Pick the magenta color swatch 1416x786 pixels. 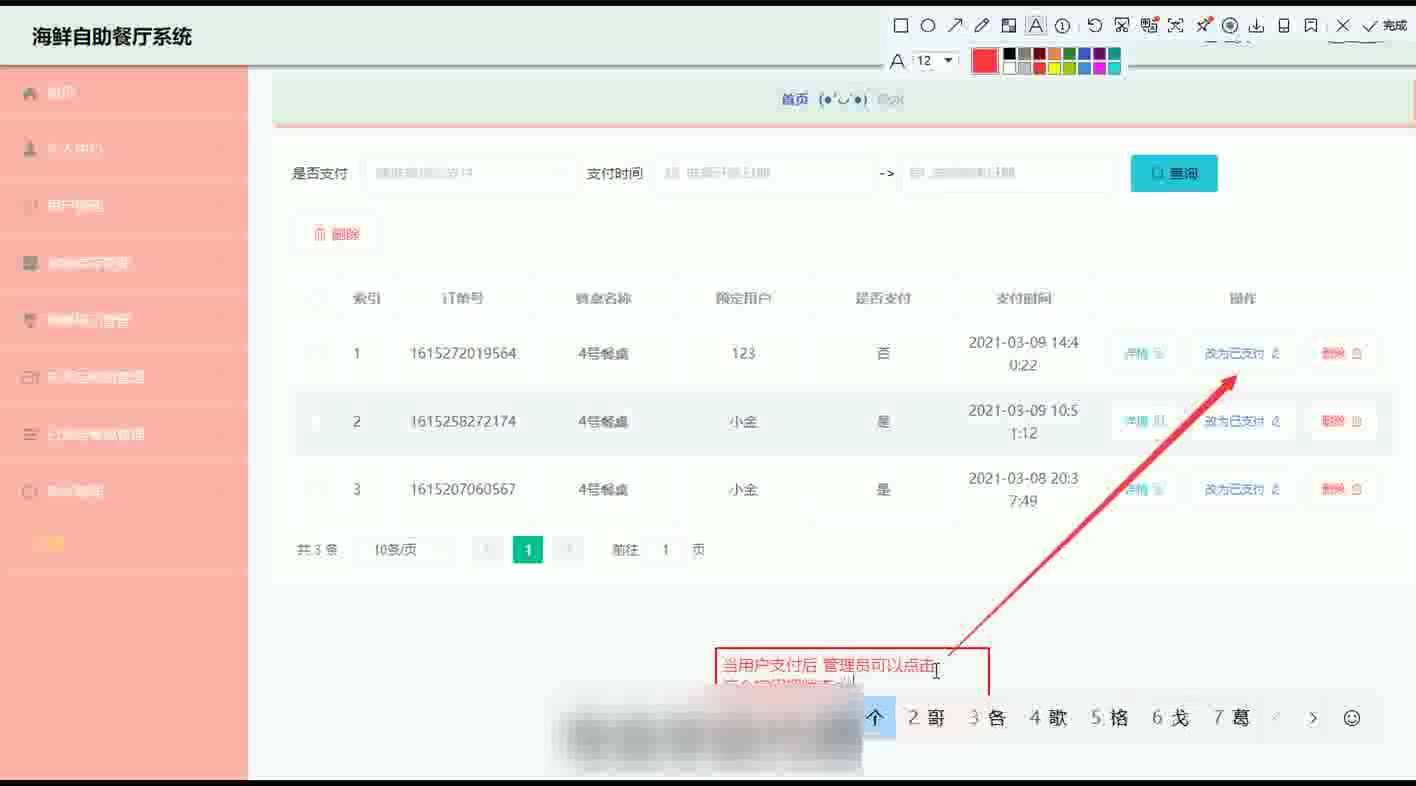(x=1099, y=68)
